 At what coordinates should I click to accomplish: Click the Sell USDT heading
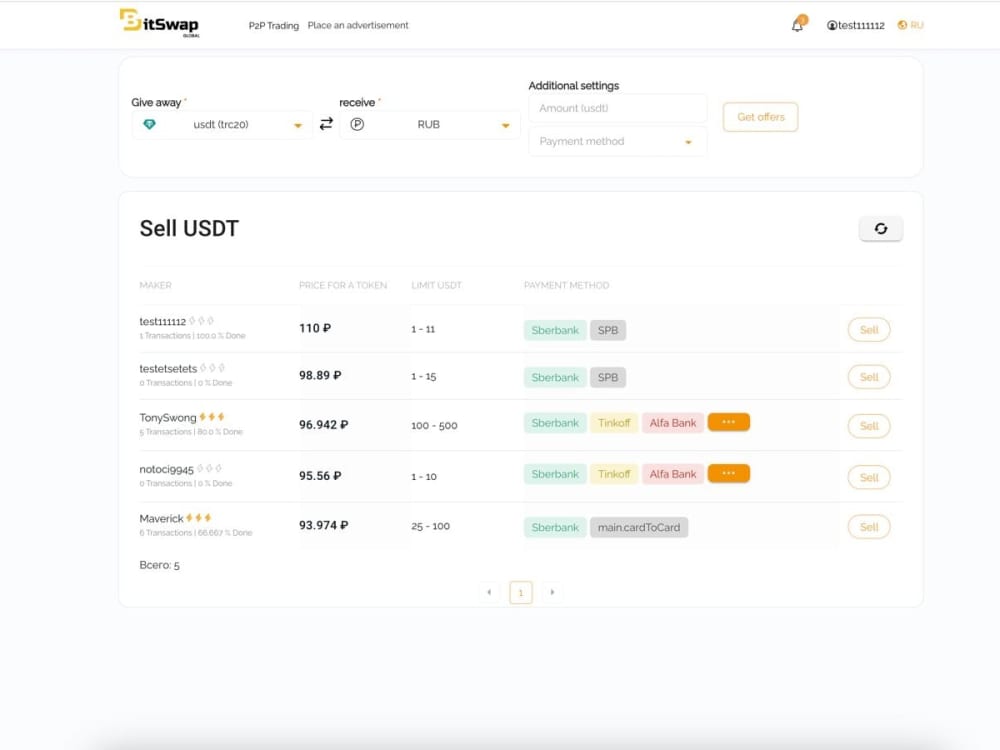pos(189,228)
